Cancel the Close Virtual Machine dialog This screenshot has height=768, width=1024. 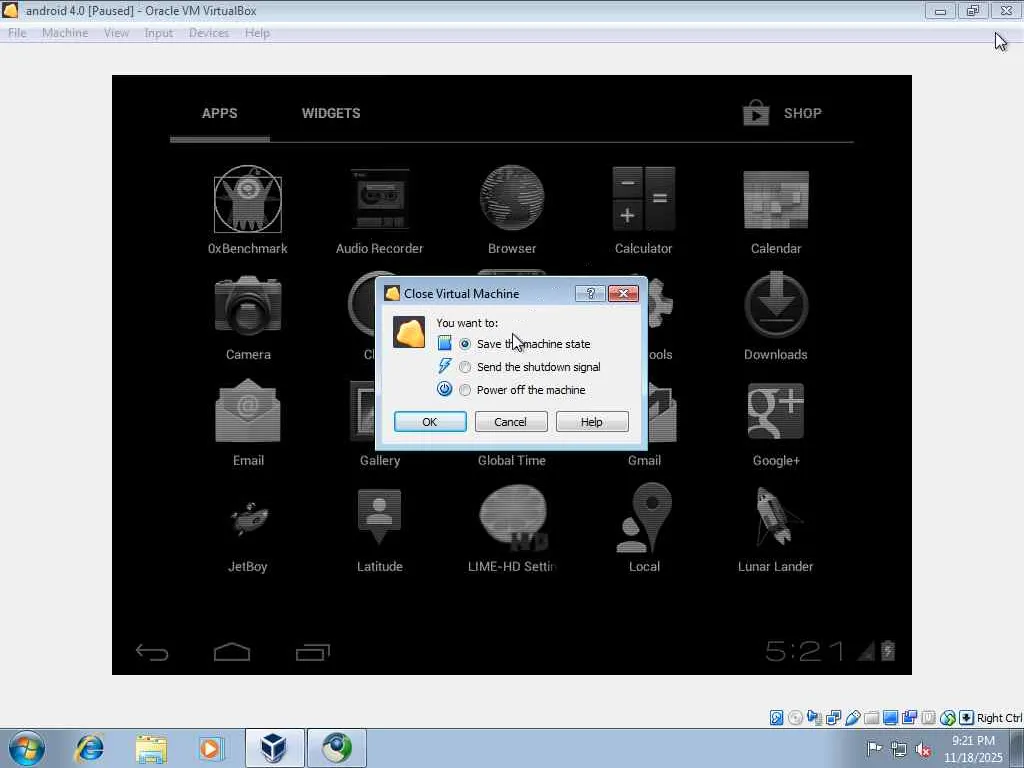coord(511,422)
